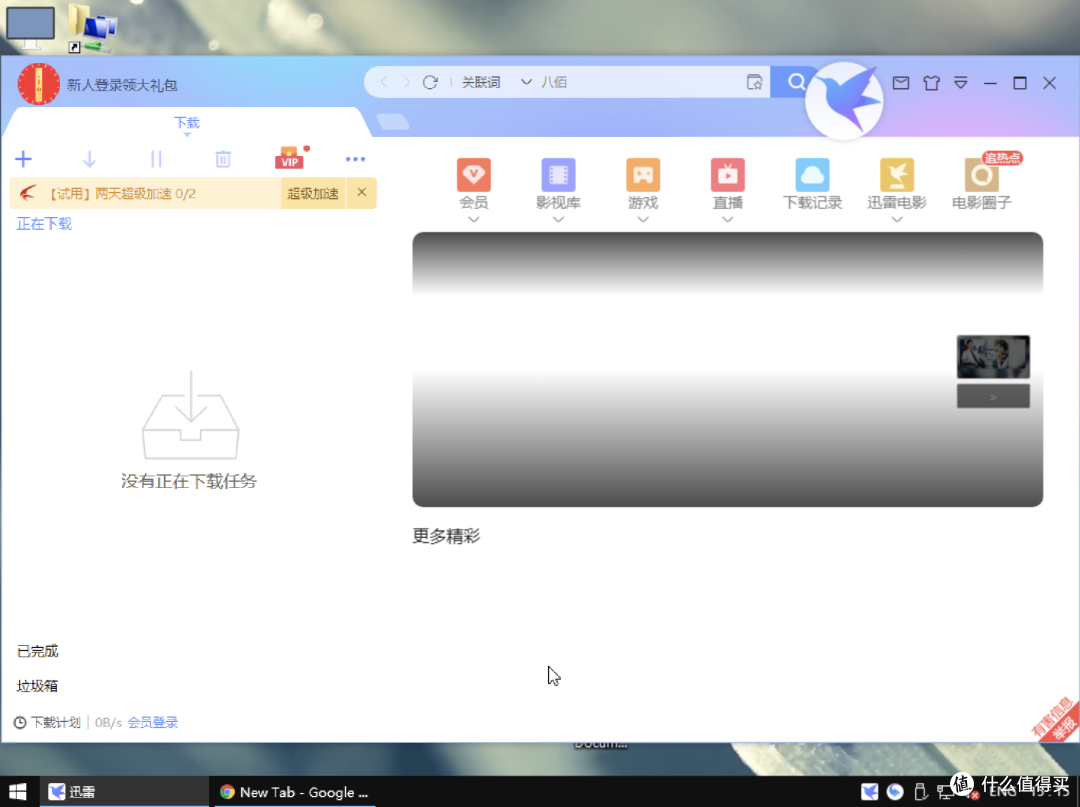The height and width of the screenshot is (807, 1080).
Task: Expand the chevron under 游戏
Action: (643, 220)
